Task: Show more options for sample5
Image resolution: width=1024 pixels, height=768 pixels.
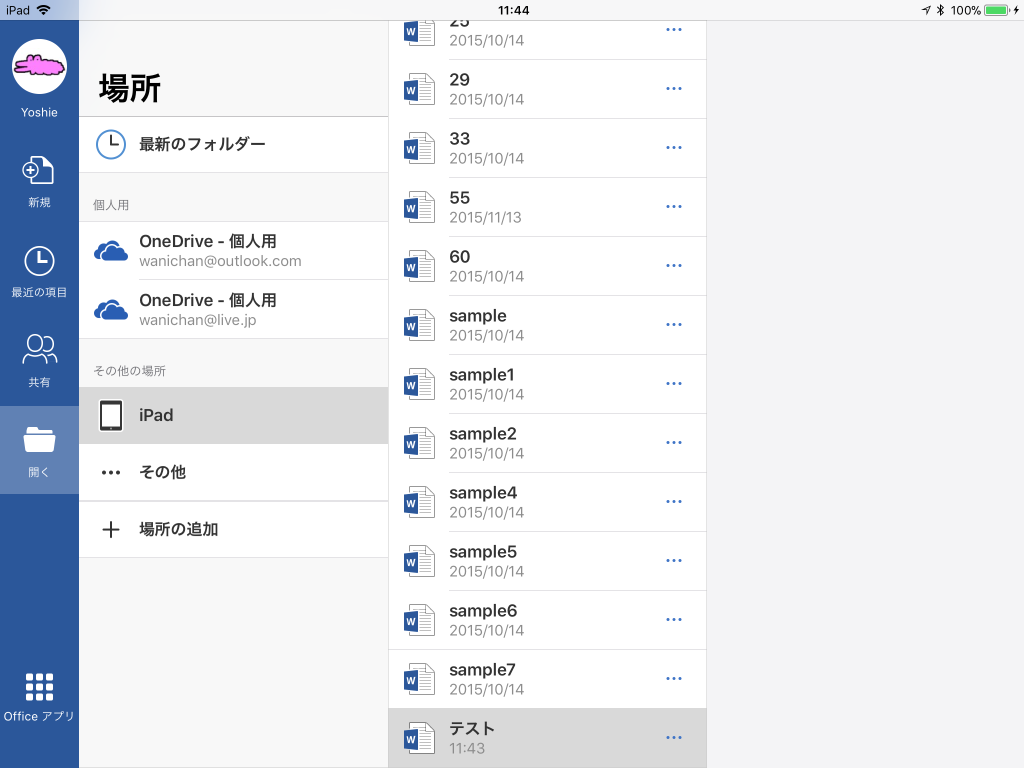Action: (674, 560)
